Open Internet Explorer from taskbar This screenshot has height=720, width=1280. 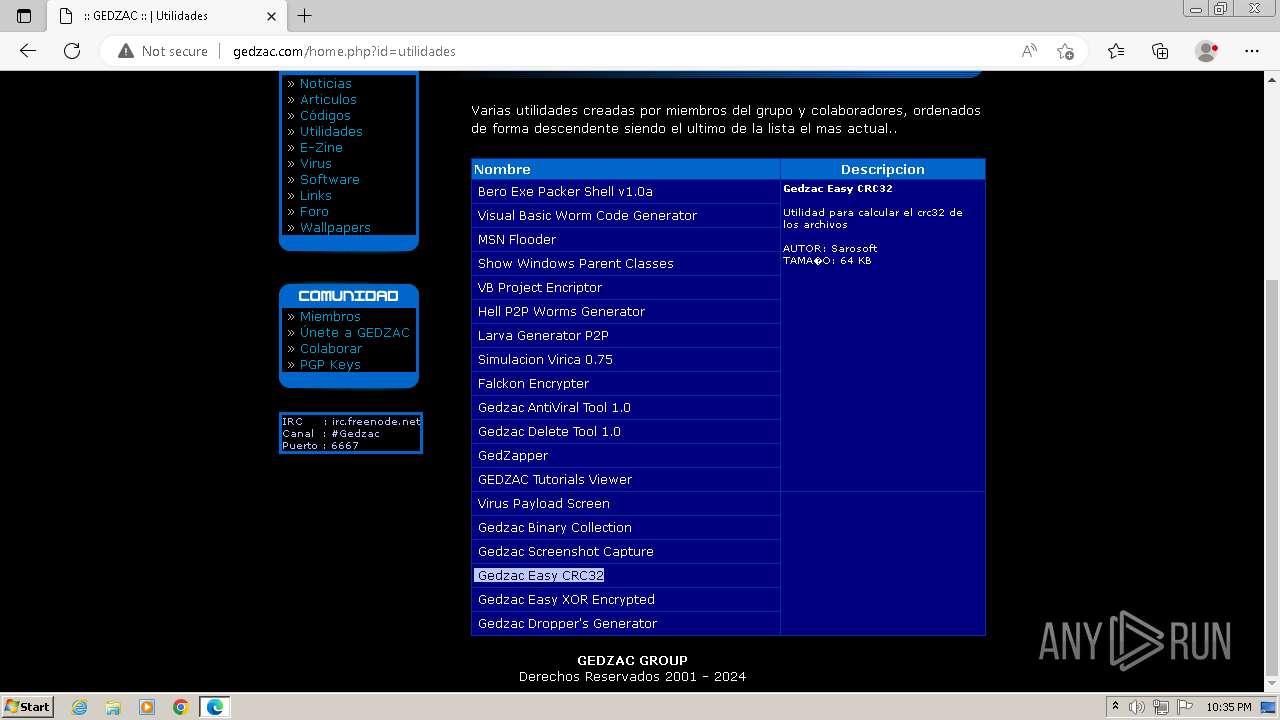pyautogui.click(x=79, y=707)
